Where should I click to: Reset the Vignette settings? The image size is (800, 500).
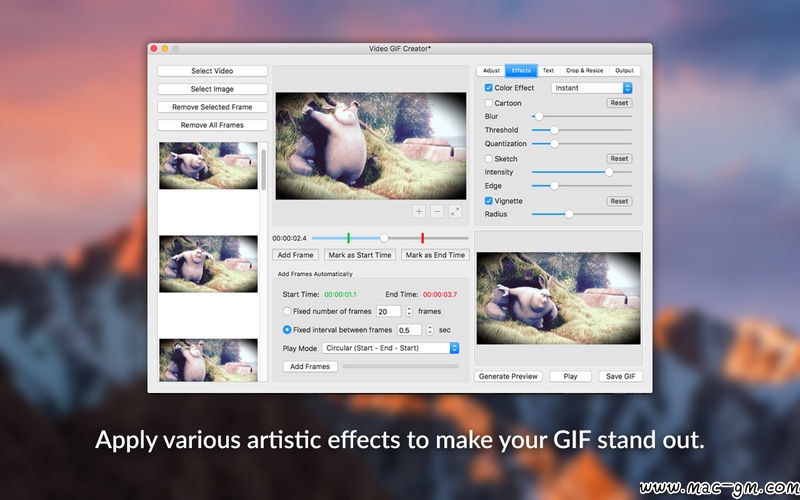(x=619, y=201)
